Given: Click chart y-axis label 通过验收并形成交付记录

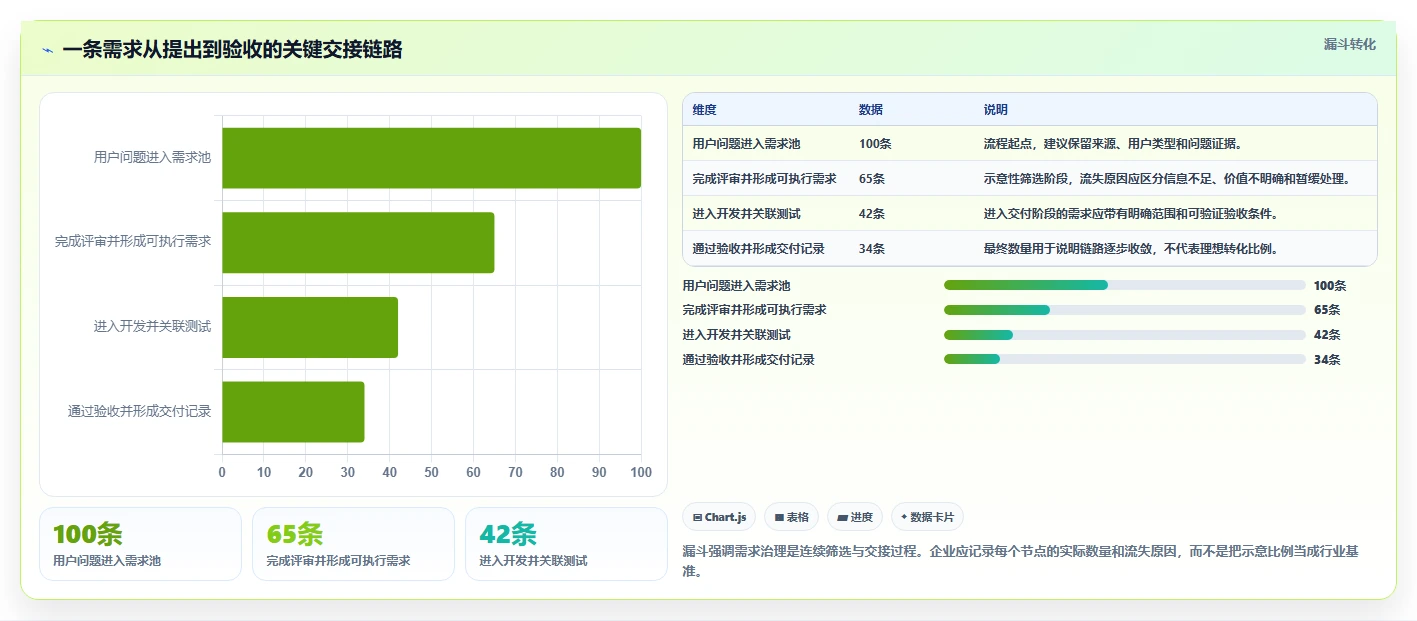Looking at the screenshot, I should [140, 411].
